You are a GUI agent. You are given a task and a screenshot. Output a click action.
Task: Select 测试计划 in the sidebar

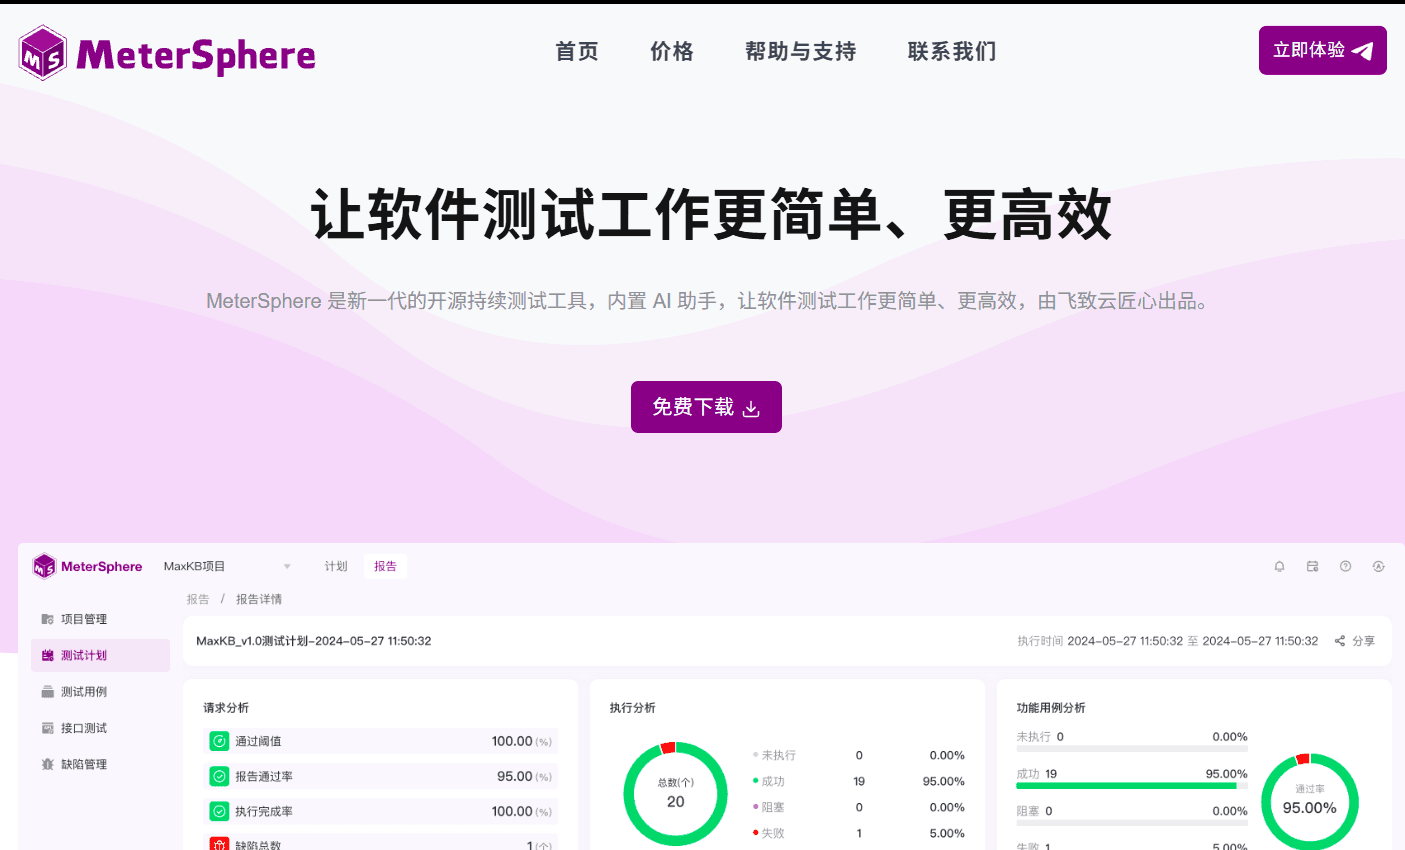pyautogui.click(x=100, y=655)
